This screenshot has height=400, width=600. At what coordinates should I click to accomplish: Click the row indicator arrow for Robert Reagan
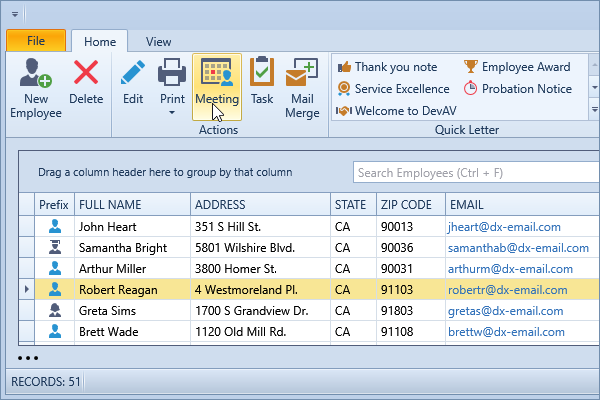[x=26, y=289]
